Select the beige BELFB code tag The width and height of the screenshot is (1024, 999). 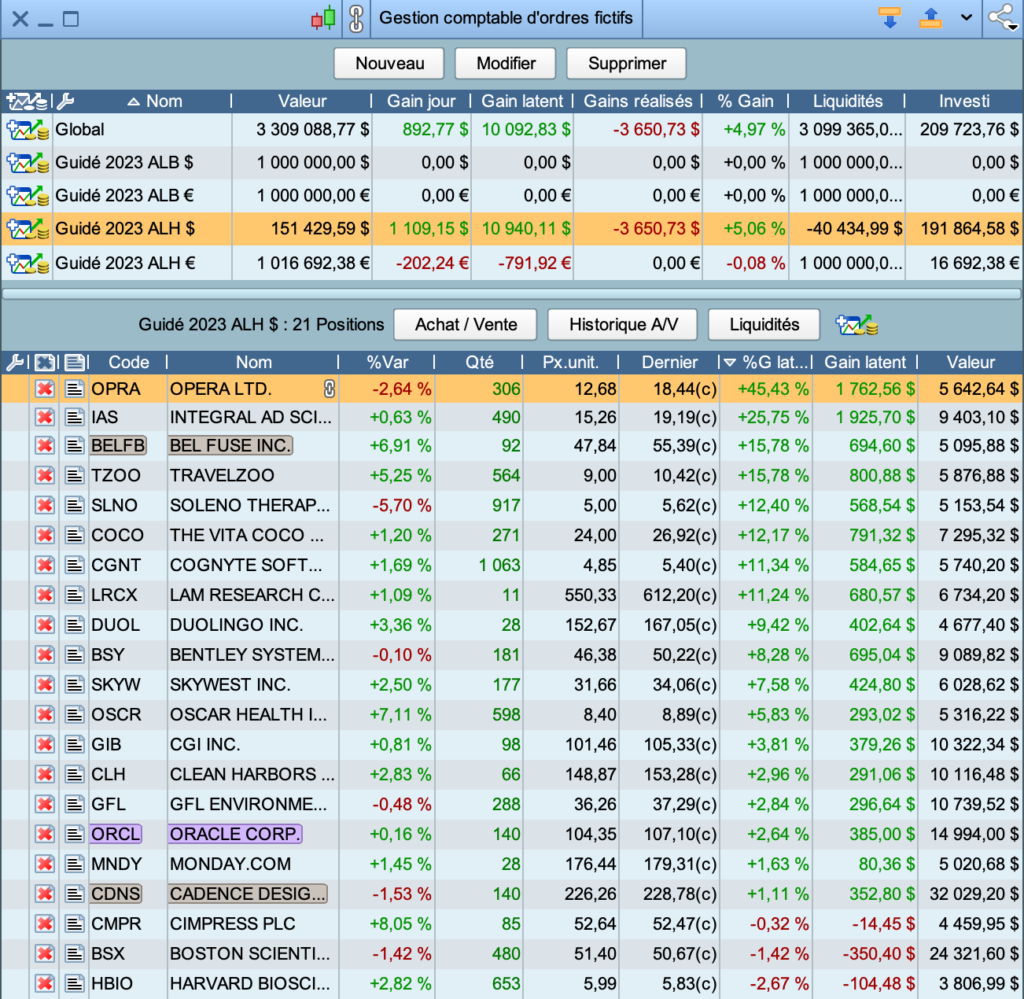pos(118,445)
